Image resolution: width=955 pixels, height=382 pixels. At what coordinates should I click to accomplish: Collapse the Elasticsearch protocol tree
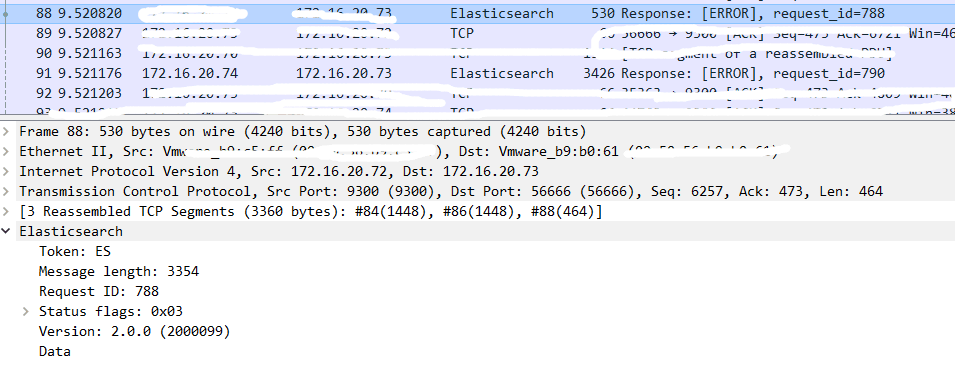click(x=7, y=232)
